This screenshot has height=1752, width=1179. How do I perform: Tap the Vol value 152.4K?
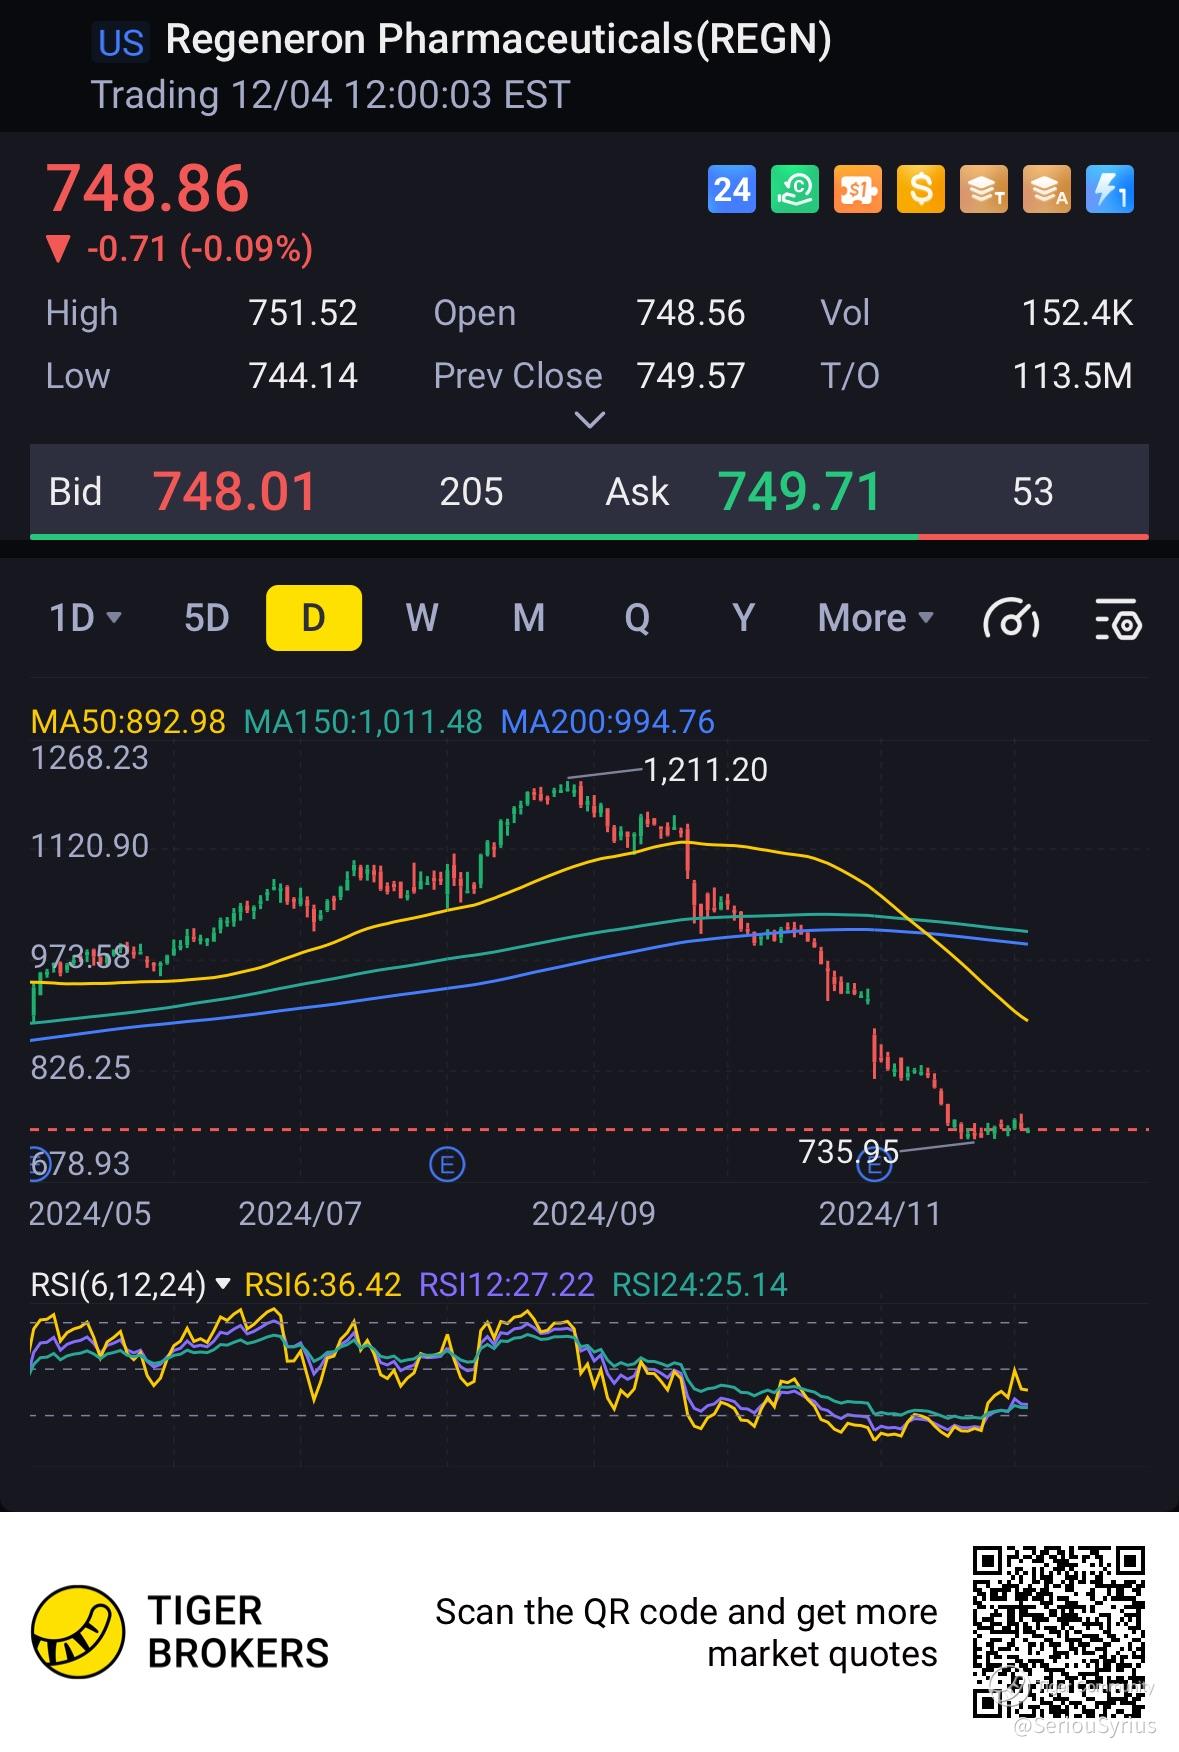pyautogui.click(x=1077, y=313)
